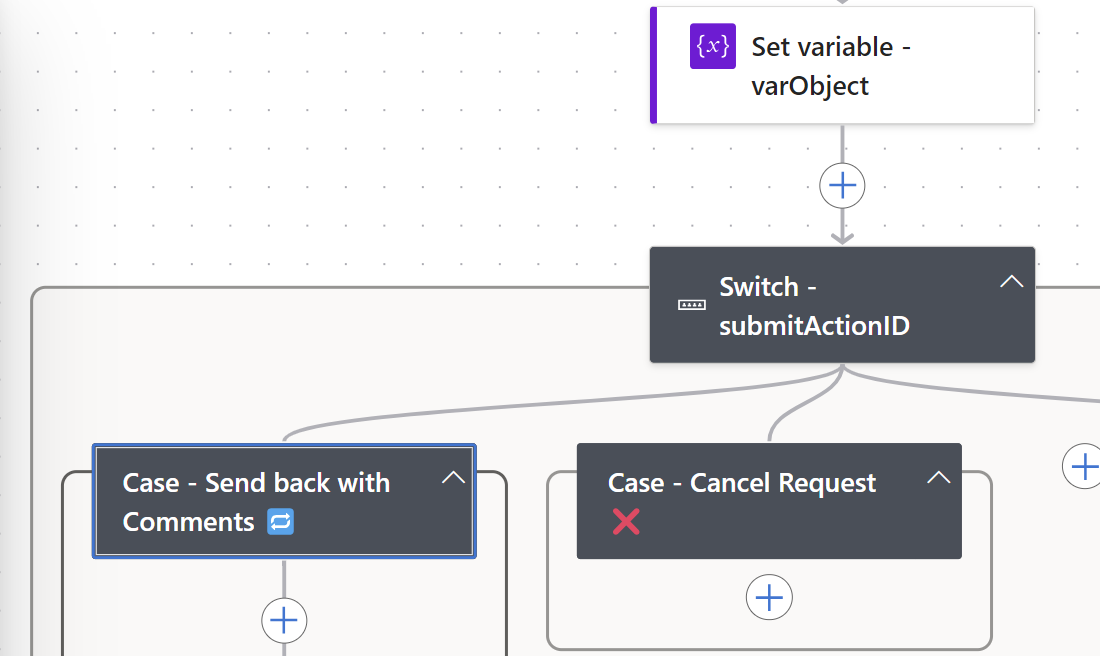Collapse the Case - Cancel Request card
The image size is (1100, 656).
point(938,478)
